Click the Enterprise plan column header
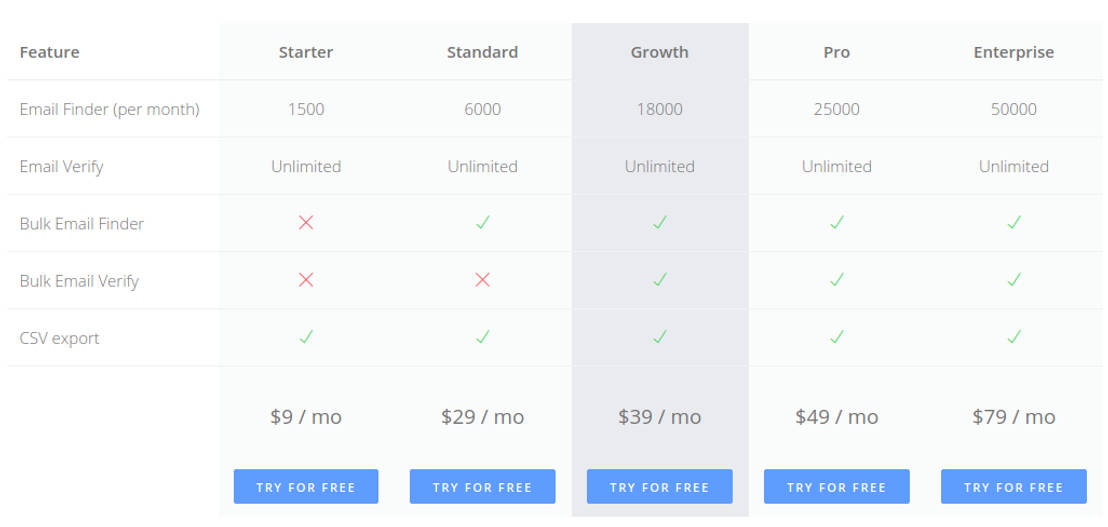Screen dimensions: 1108x527 tap(1013, 52)
